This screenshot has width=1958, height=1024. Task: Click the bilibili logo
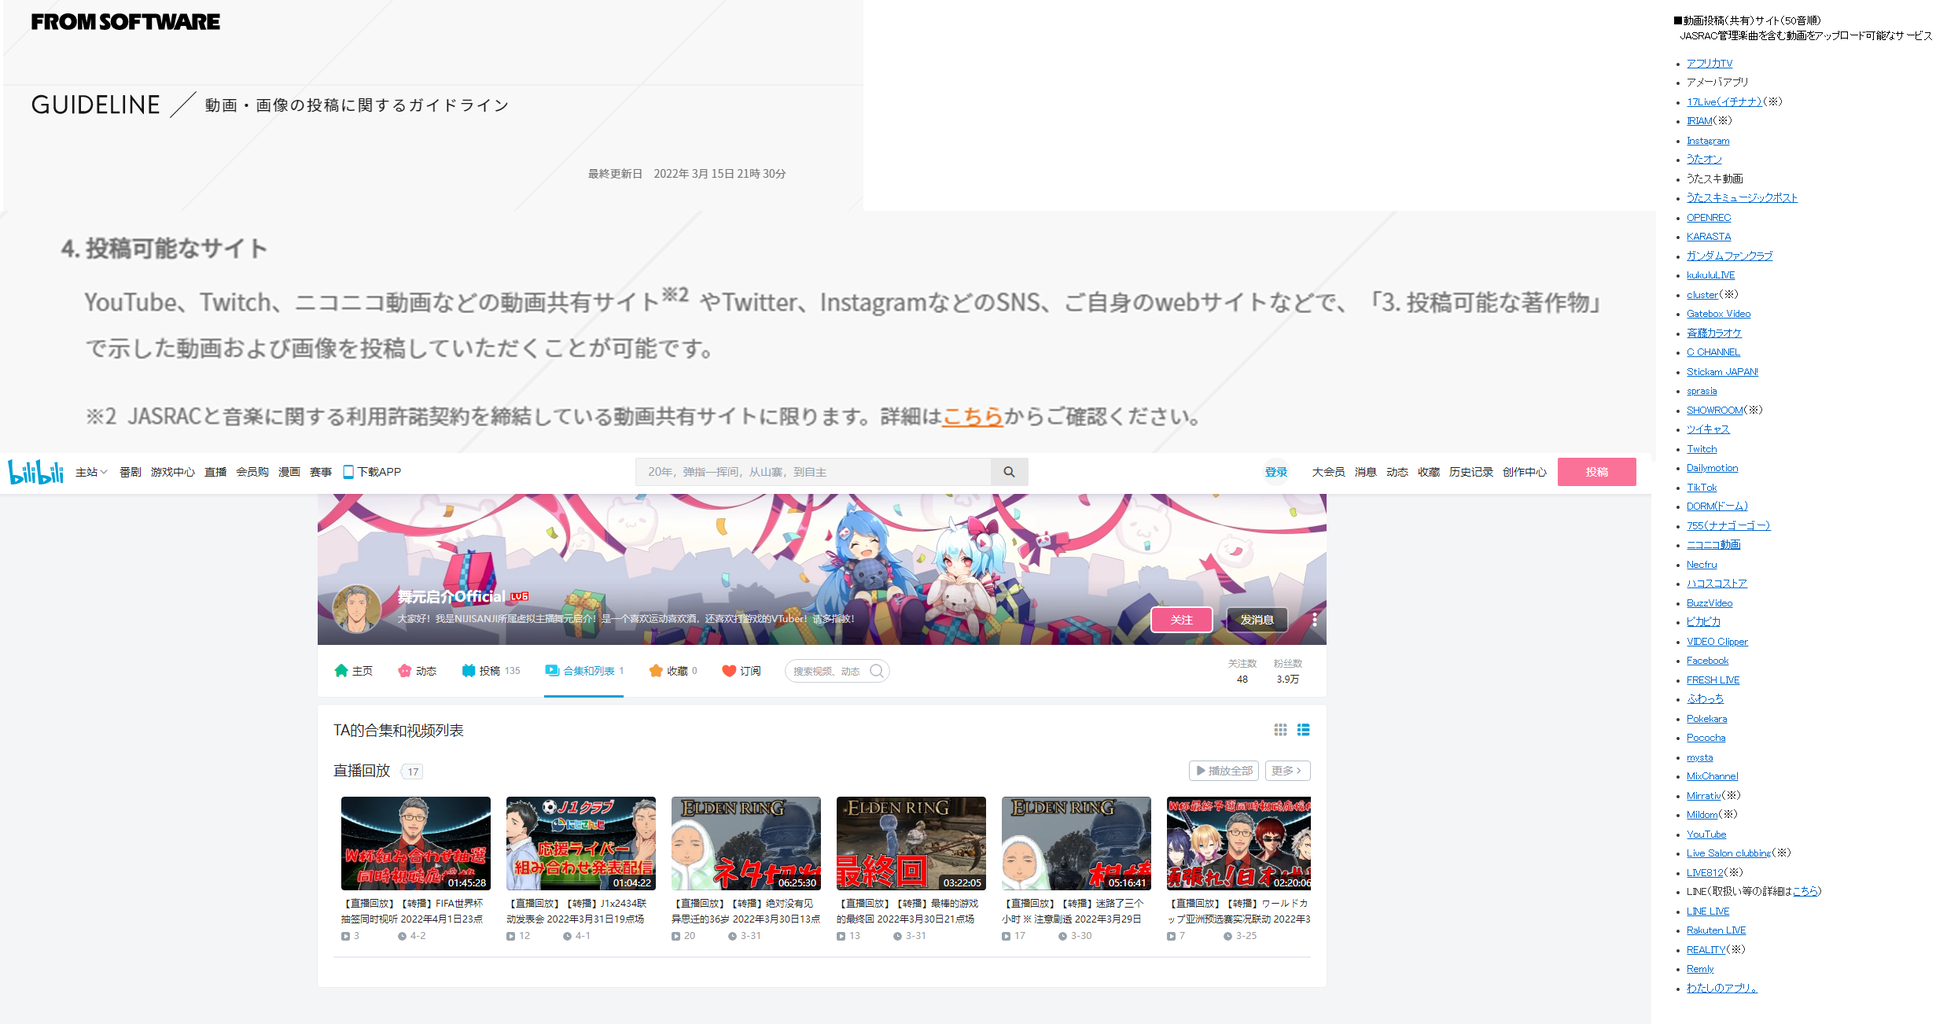click(36, 472)
